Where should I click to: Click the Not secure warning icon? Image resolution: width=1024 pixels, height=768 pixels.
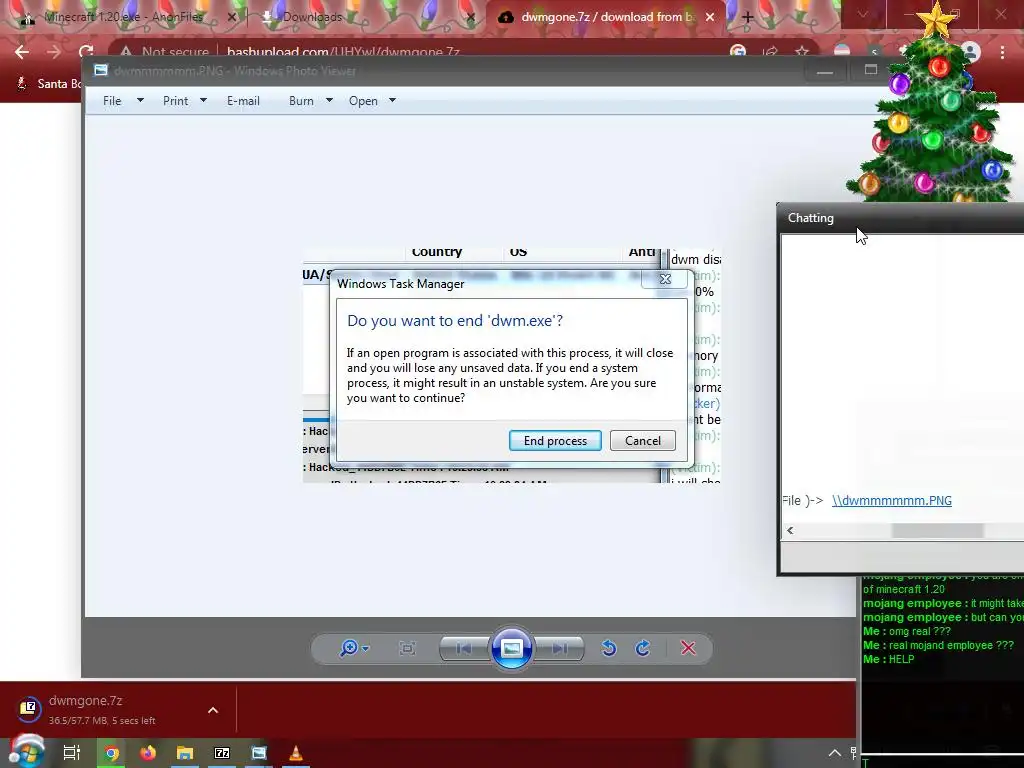pyautogui.click(x=126, y=52)
